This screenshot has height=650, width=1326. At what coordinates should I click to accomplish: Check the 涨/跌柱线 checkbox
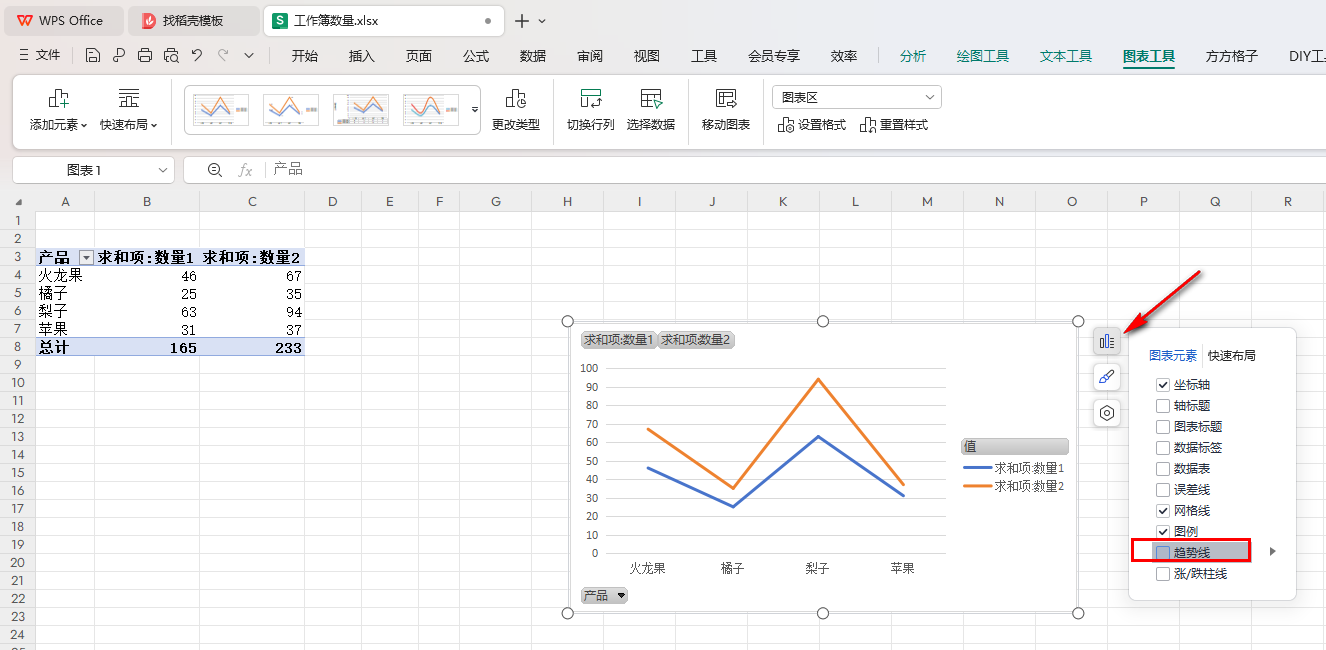(1163, 574)
